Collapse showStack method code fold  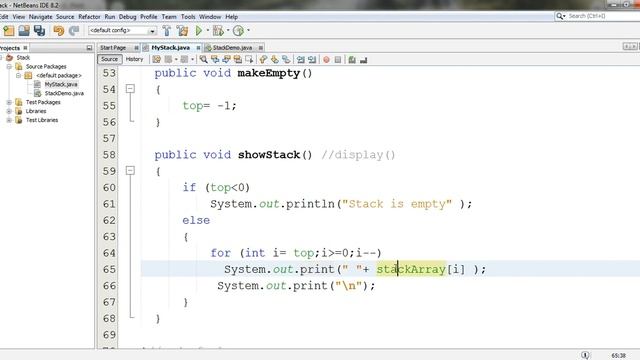tap(130, 170)
